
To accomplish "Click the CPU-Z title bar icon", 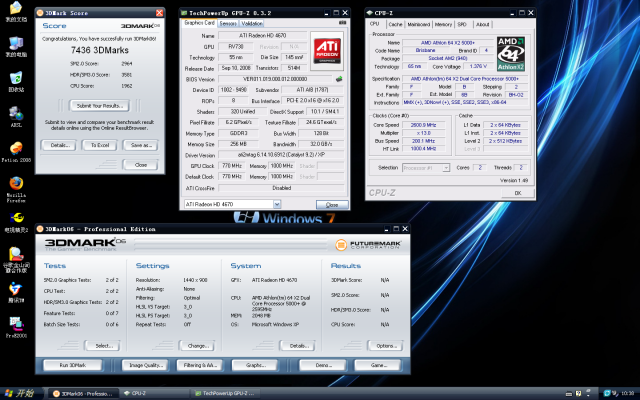I will [369, 13].
